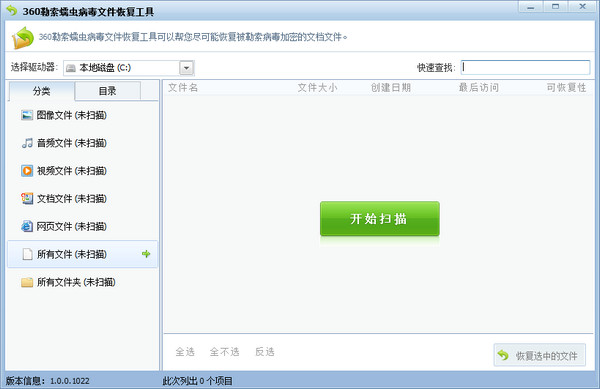Click the 全不选 deselect all link
600x389 pixels.
(x=225, y=352)
